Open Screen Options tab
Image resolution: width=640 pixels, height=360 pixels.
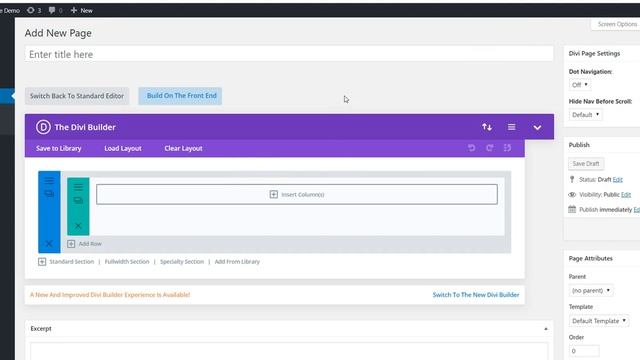617,24
